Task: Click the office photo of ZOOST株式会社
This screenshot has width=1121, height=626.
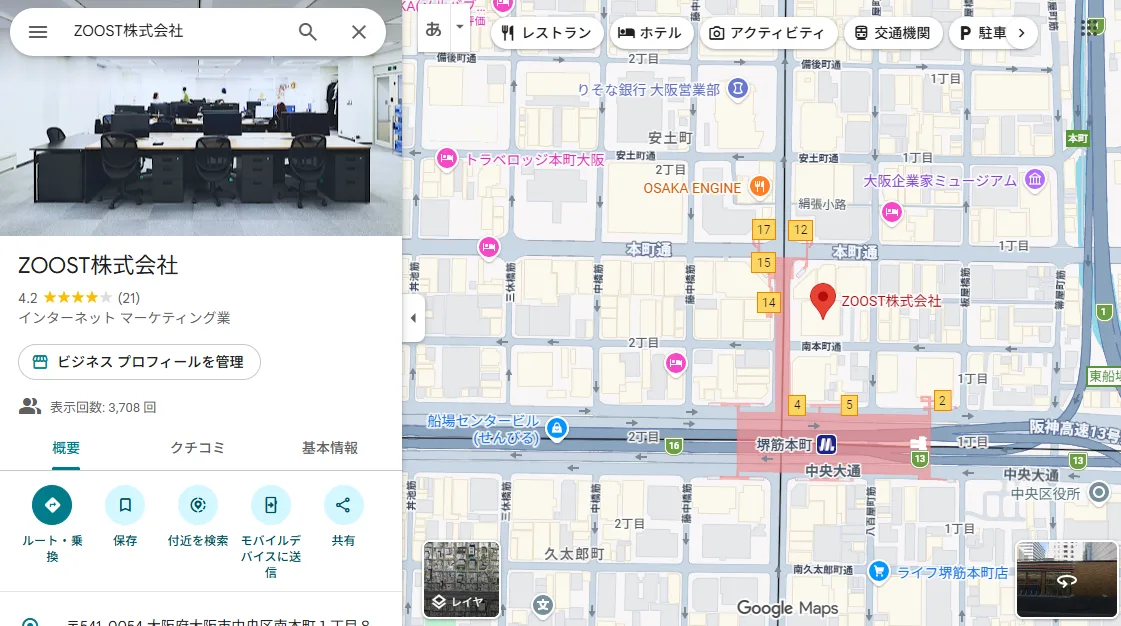Action: point(201,146)
